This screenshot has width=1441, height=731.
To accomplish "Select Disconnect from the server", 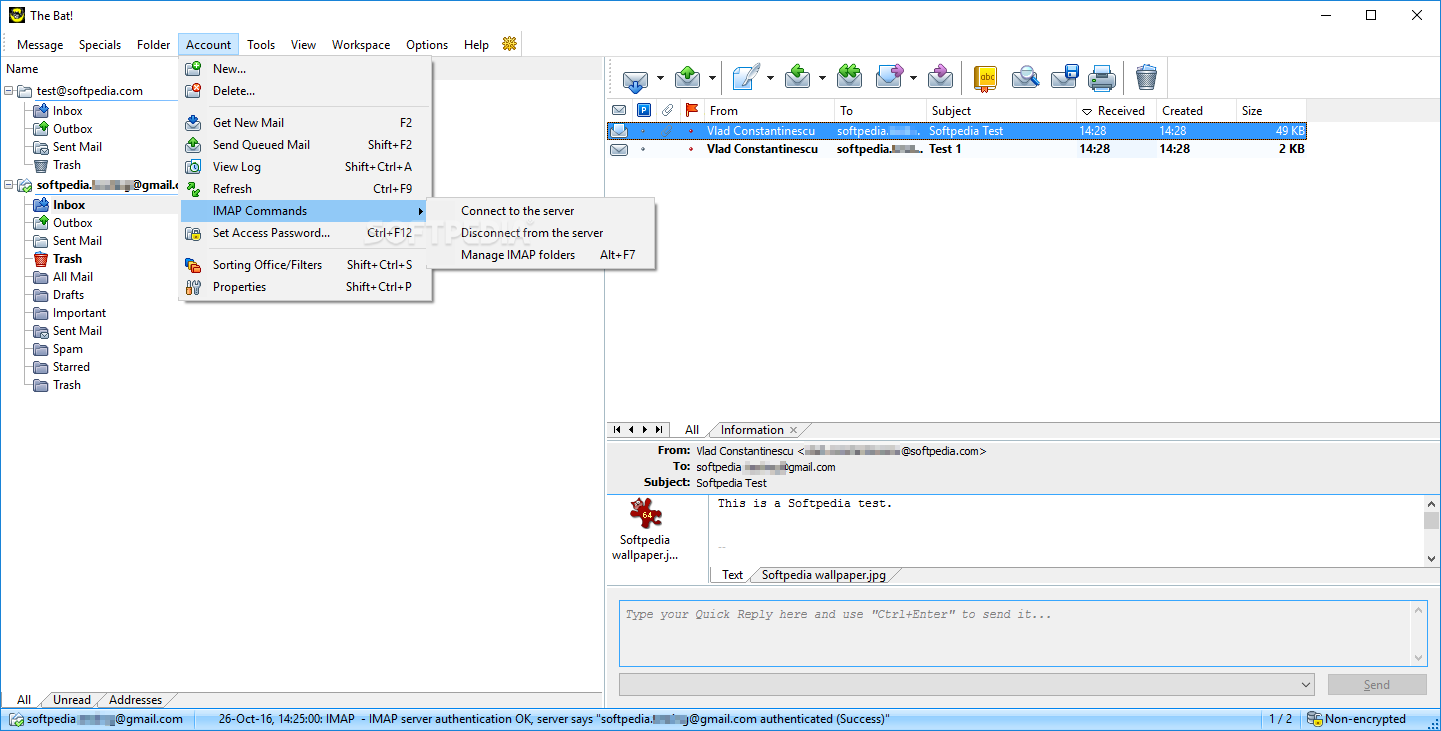I will (540, 233).
